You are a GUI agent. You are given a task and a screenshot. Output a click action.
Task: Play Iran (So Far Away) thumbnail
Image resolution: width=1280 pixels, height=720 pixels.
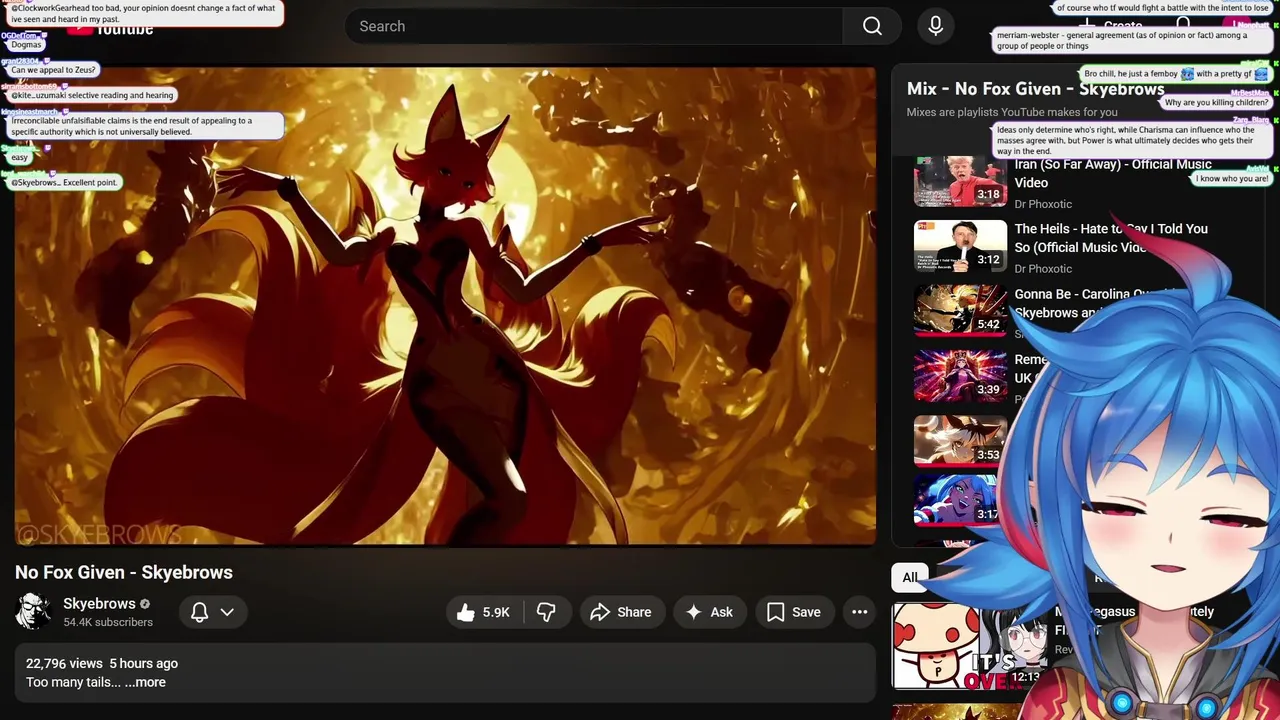pos(960,181)
